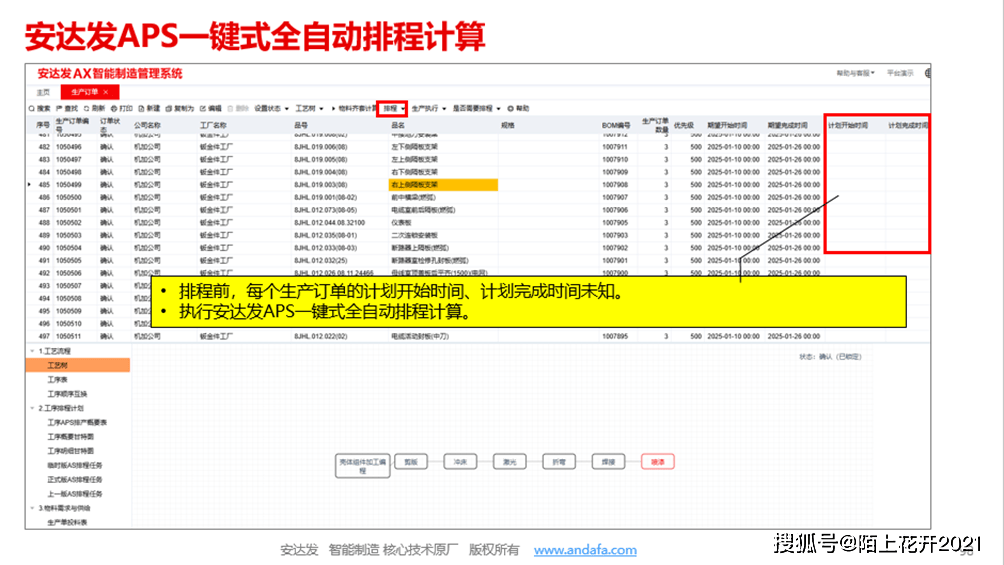The image size is (1004, 565).
Task: Click the 搜索 search toolbar icon
Action: point(32,109)
